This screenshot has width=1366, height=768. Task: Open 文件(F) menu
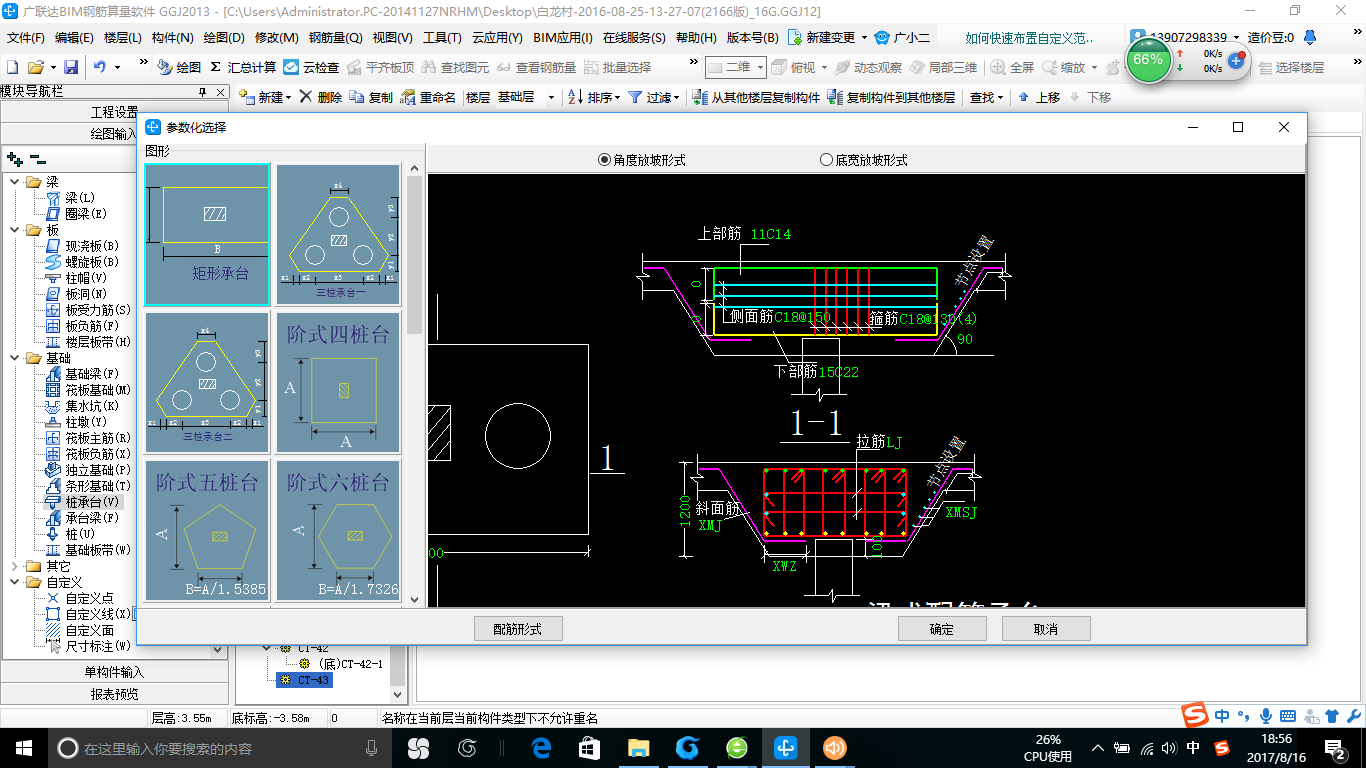point(26,38)
